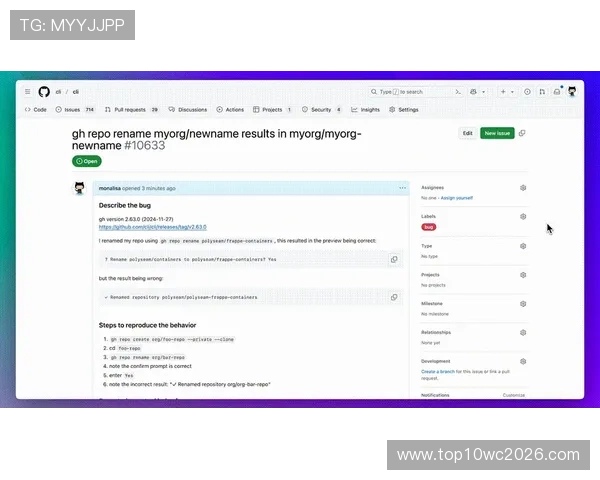600x480 pixels.
Task: Open the Type gear settings
Action: pos(523,246)
